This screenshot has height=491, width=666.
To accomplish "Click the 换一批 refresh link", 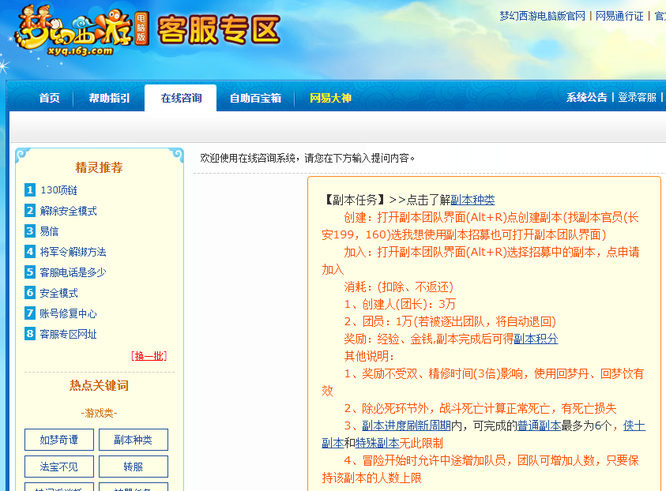I will 149,356.
